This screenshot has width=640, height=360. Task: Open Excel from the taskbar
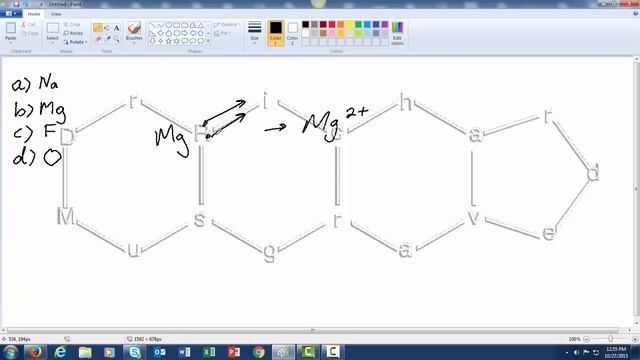tap(209, 352)
